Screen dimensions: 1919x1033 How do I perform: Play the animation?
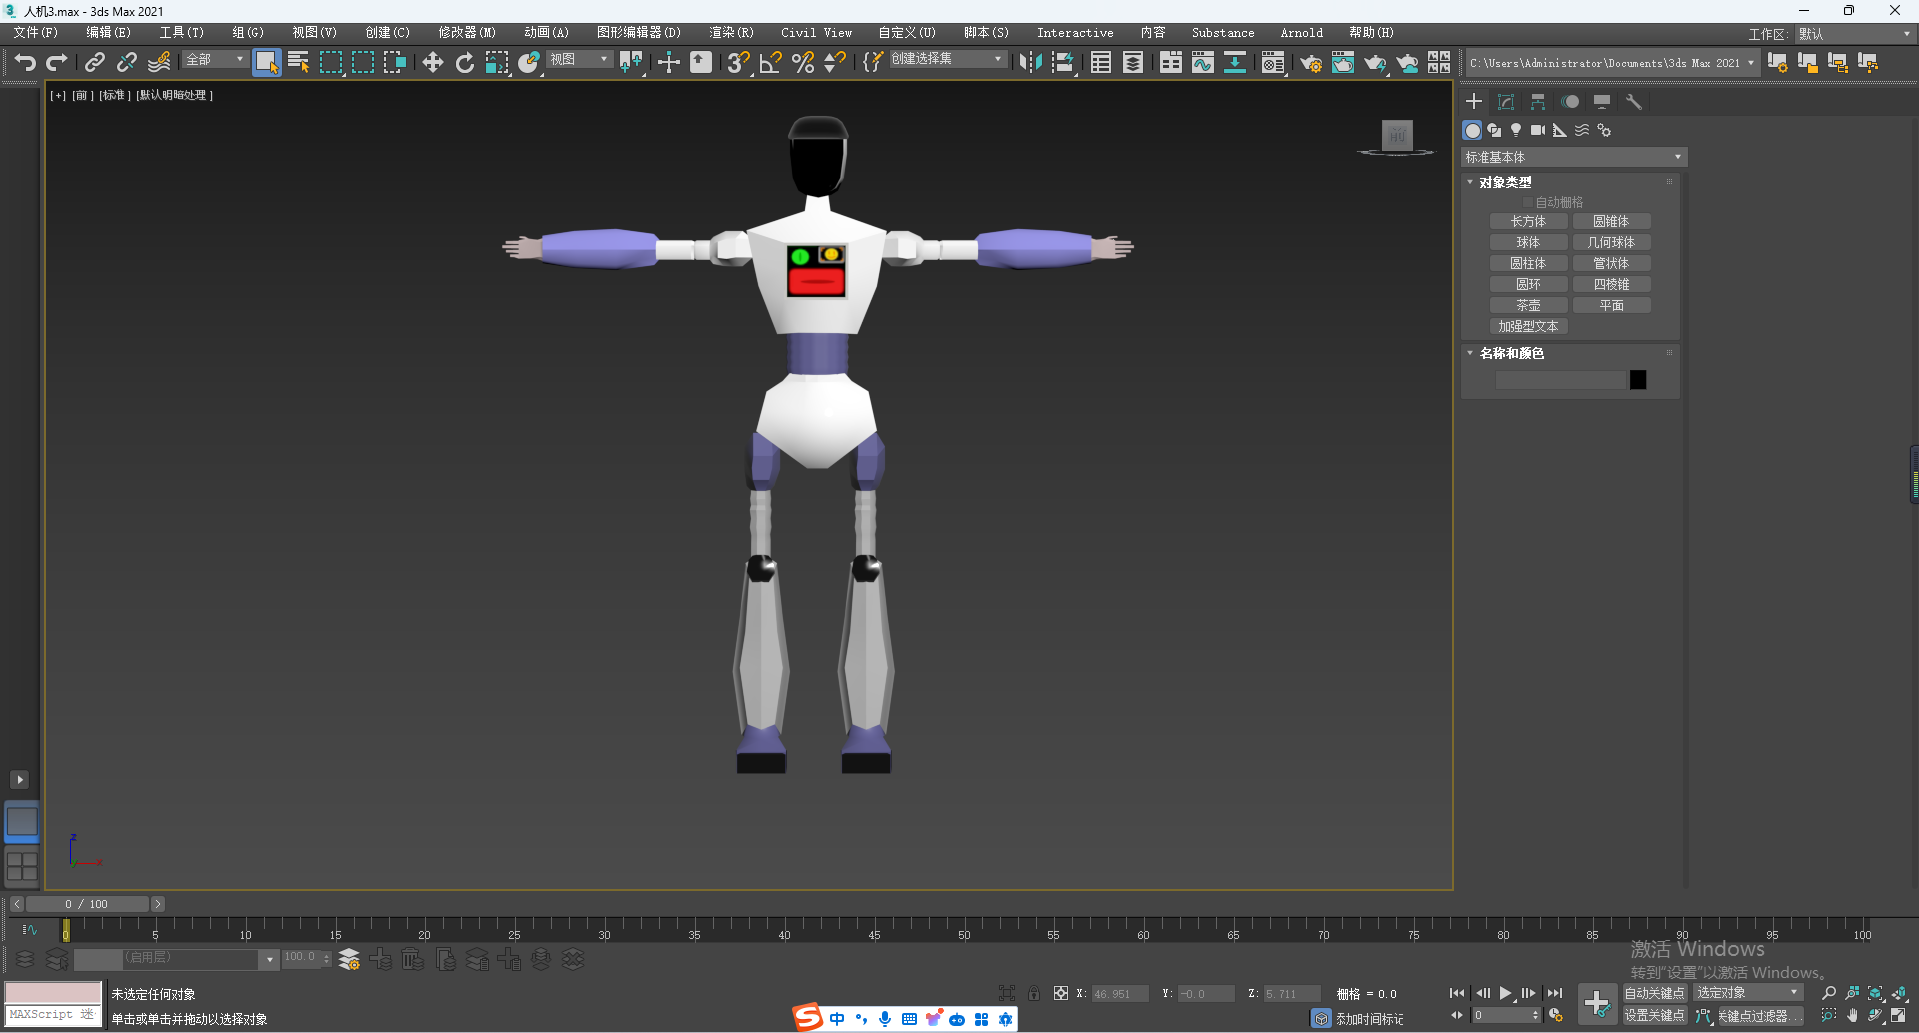[1505, 993]
